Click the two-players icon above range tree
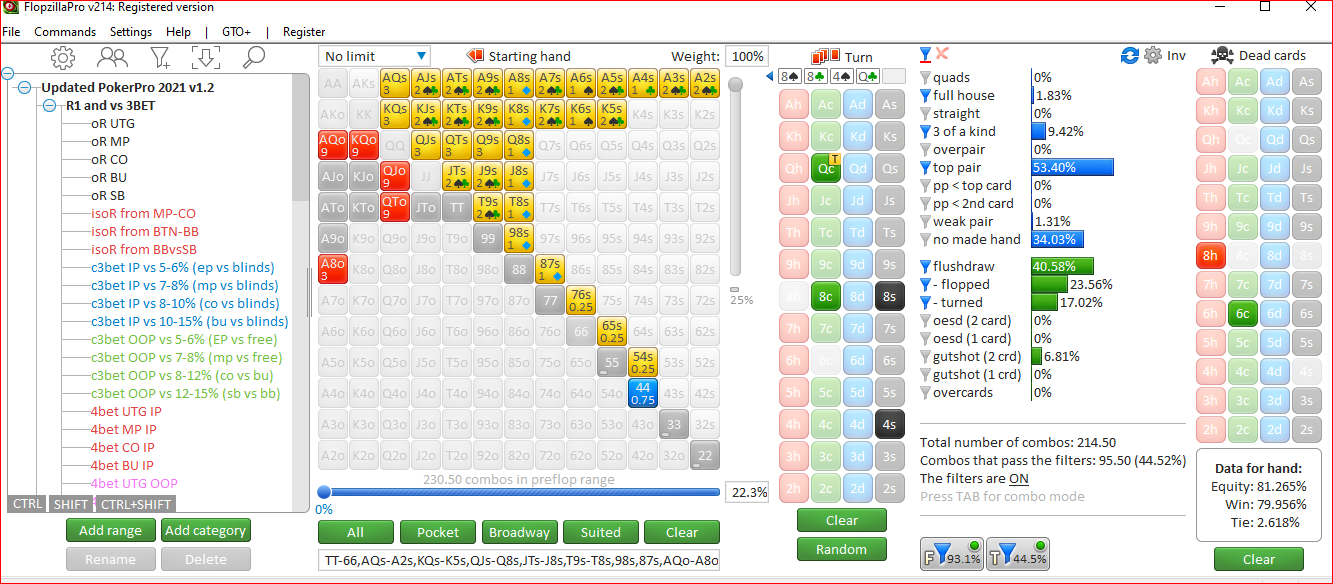 coord(112,57)
